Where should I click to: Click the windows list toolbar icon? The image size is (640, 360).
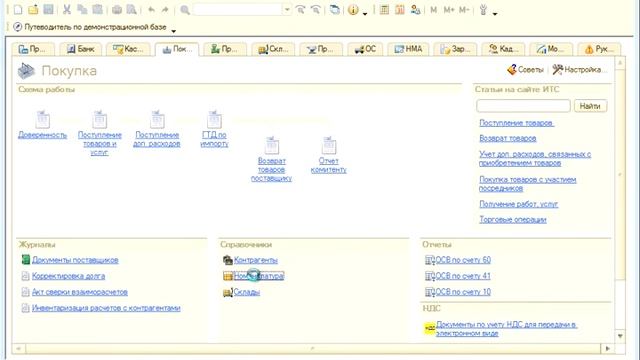pos(334,9)
